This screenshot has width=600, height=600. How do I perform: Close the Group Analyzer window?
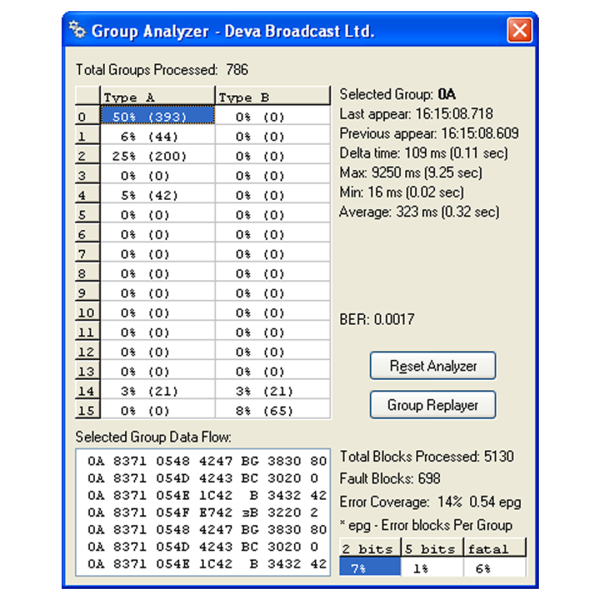click(x=519, y=30)
